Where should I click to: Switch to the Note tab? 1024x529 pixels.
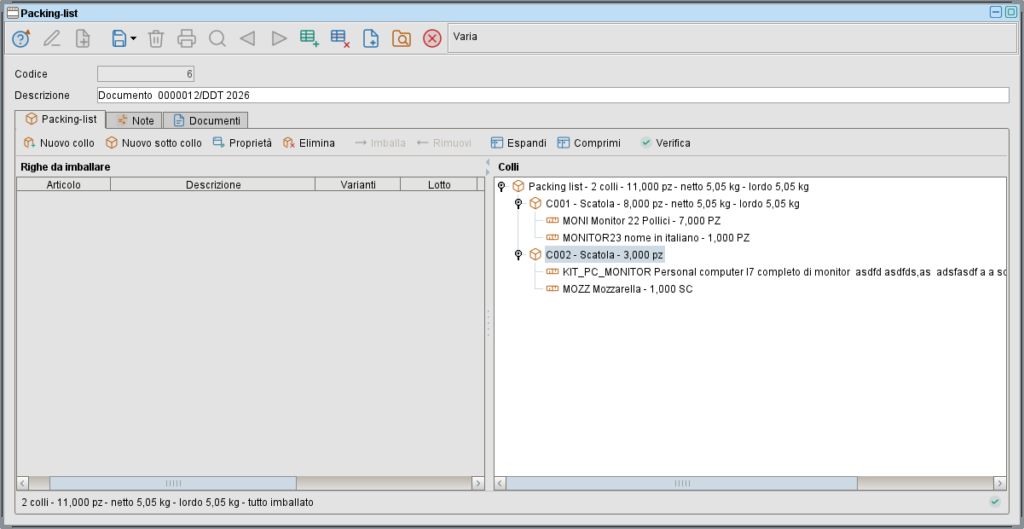pos(135,120)
